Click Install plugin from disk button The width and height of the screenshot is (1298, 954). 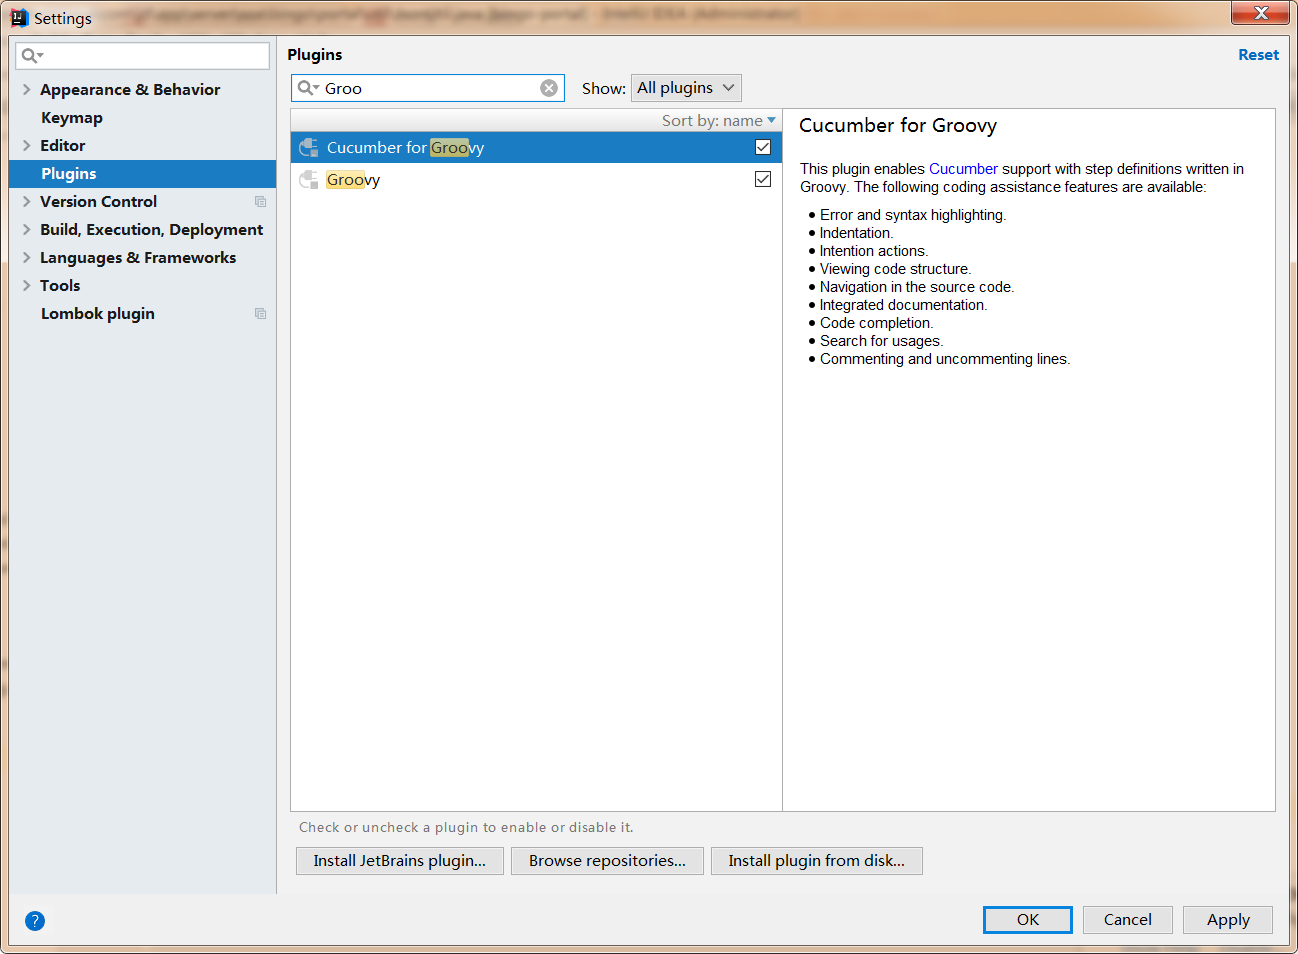tap(816, 861)
